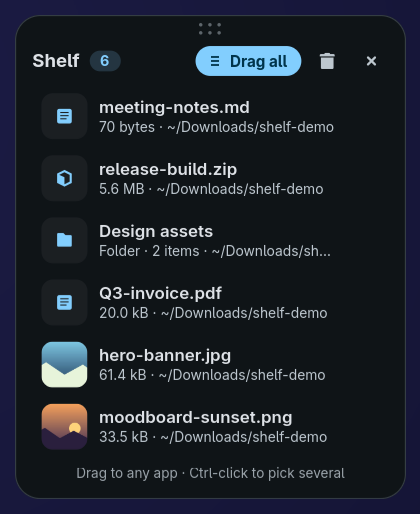Select the hero-banner.jpg file name
This screenshot has width=420, height=514.
tap(165, 355)
